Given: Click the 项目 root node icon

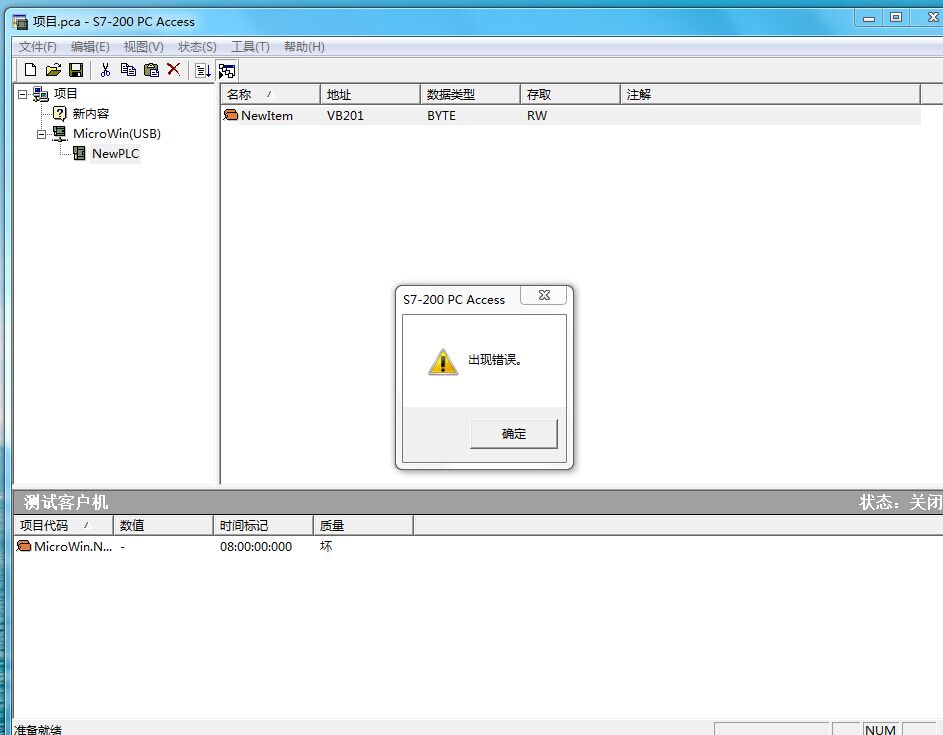Looking at the screenshot, I should [x=41, y=94].
